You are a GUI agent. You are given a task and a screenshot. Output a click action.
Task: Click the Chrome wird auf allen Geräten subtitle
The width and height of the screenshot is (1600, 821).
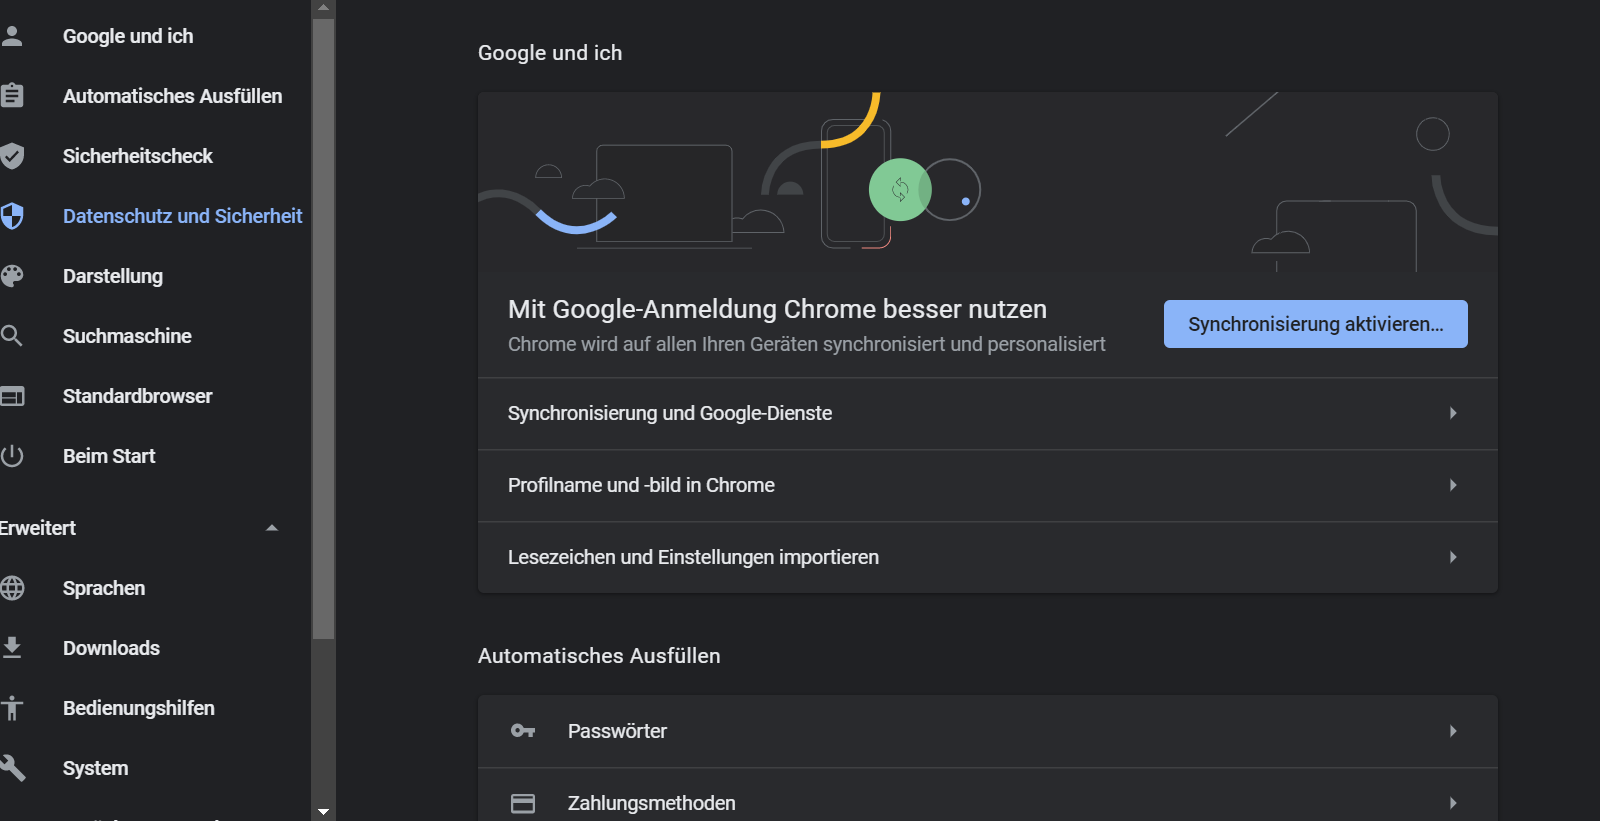click(807, 344)
